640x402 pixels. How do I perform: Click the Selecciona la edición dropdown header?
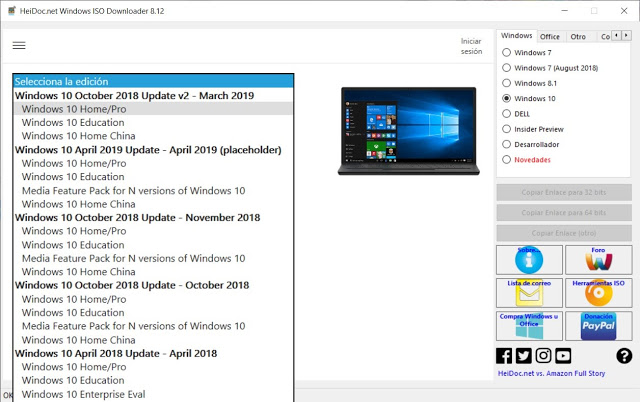(x=153, y=81)
